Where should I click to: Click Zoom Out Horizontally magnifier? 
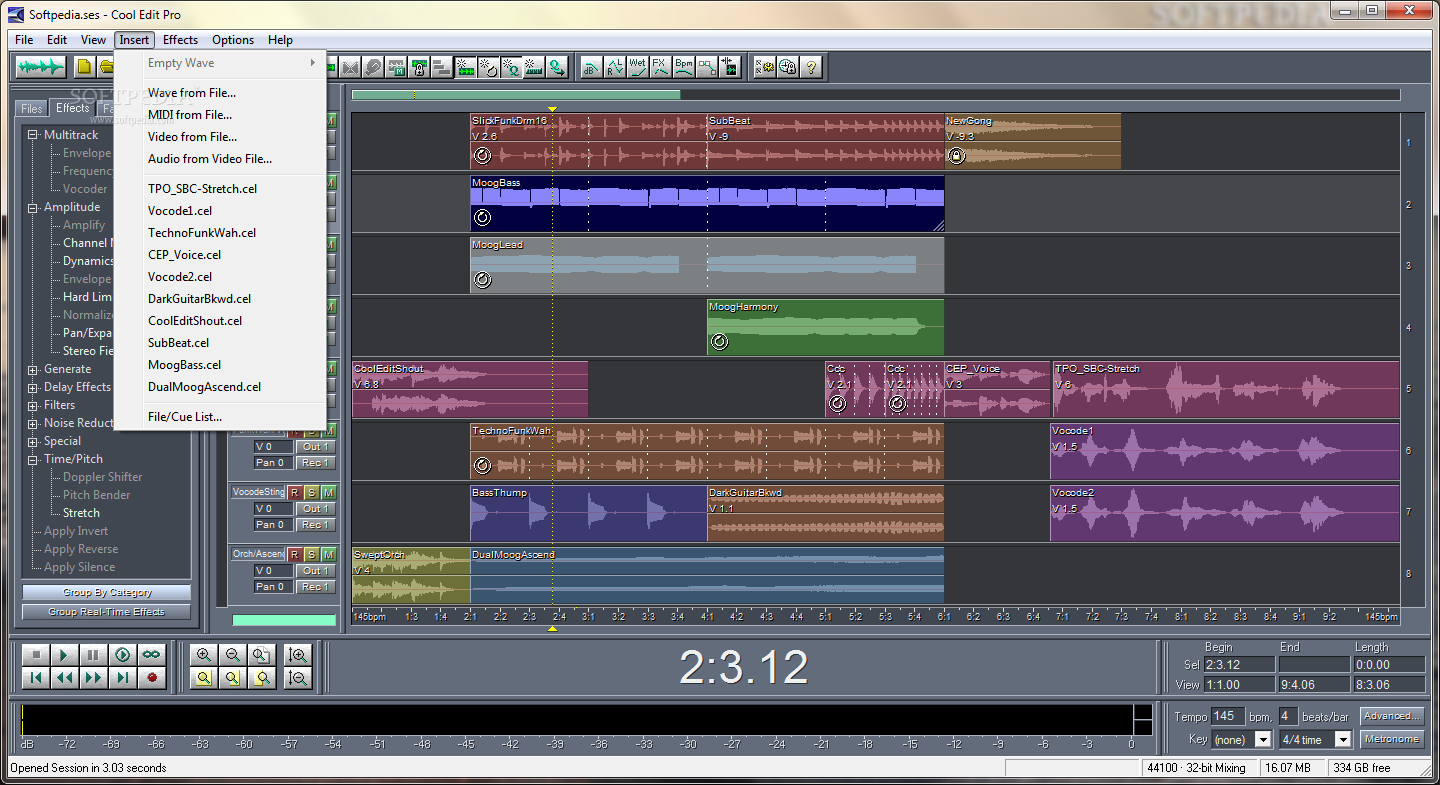click(233, 655)
